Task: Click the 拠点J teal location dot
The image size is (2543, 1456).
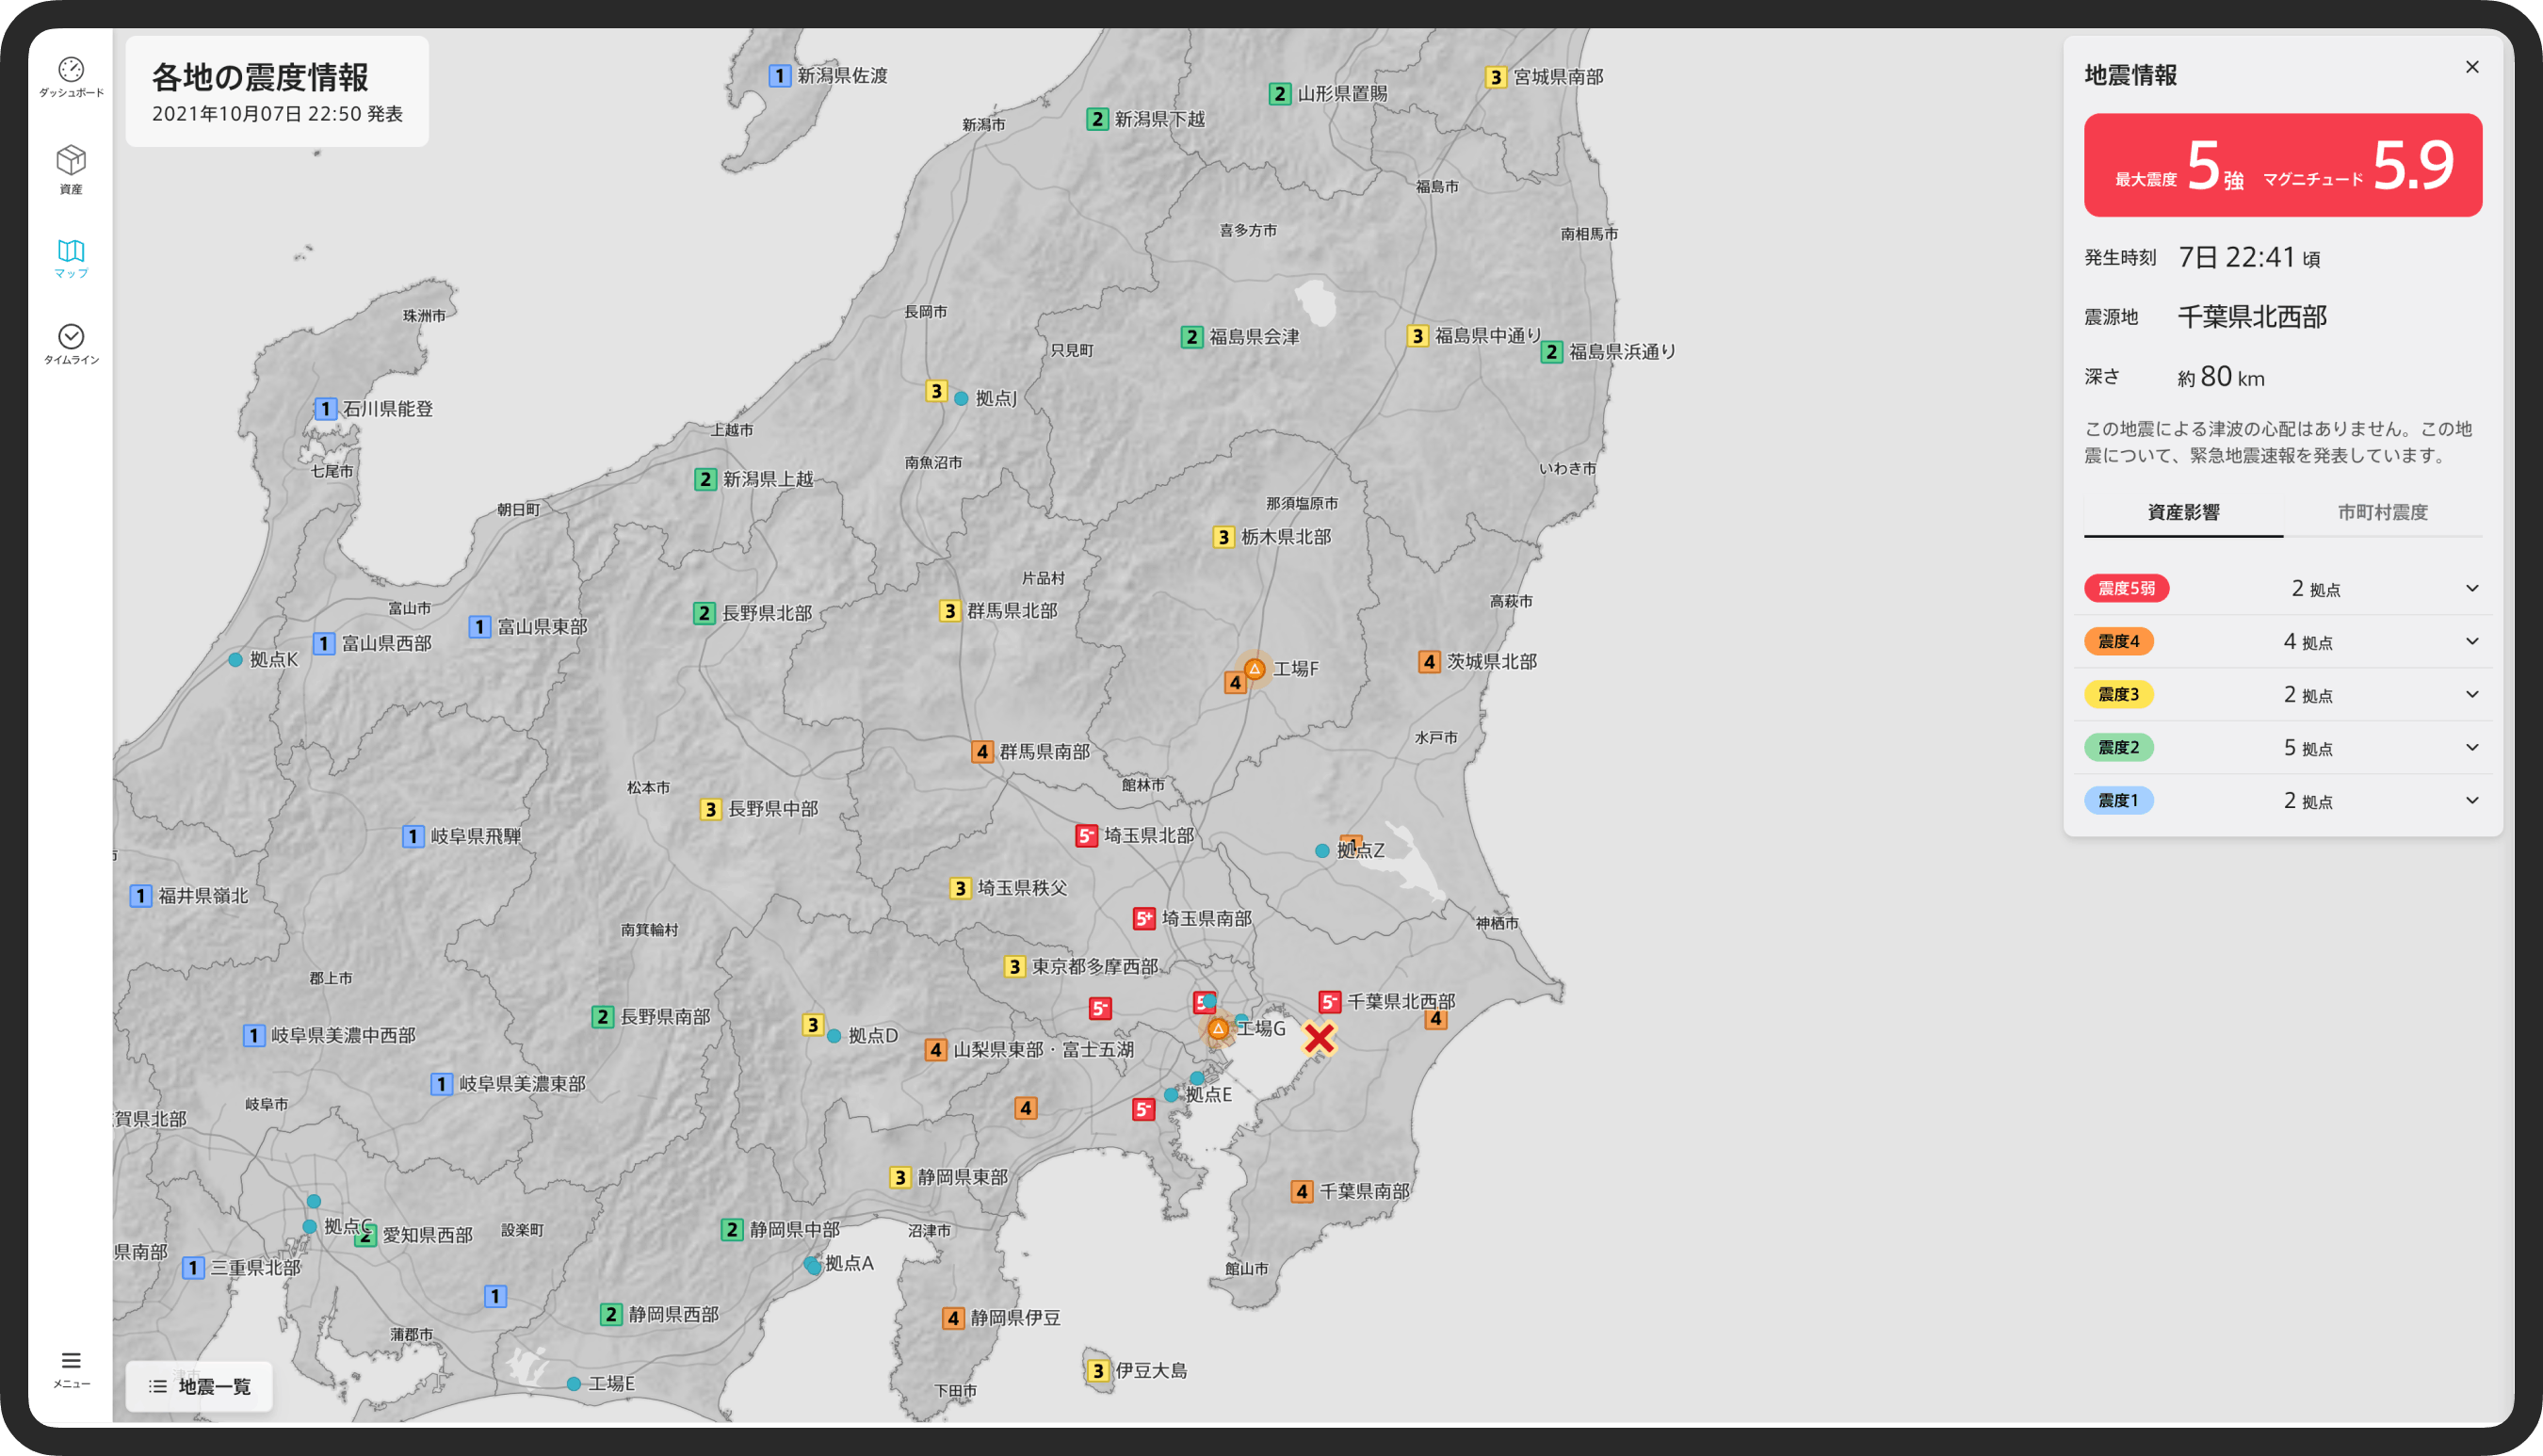Action: click(x=961, y=398)
